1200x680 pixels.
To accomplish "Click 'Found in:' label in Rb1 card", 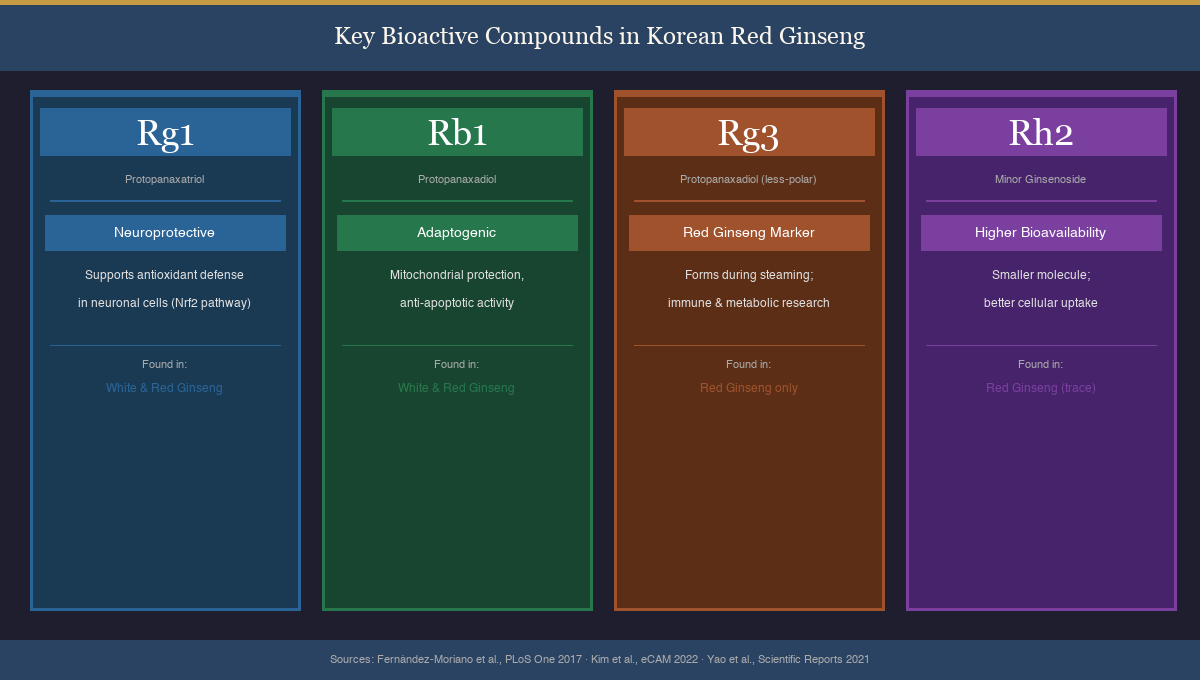I will point(456,365).
